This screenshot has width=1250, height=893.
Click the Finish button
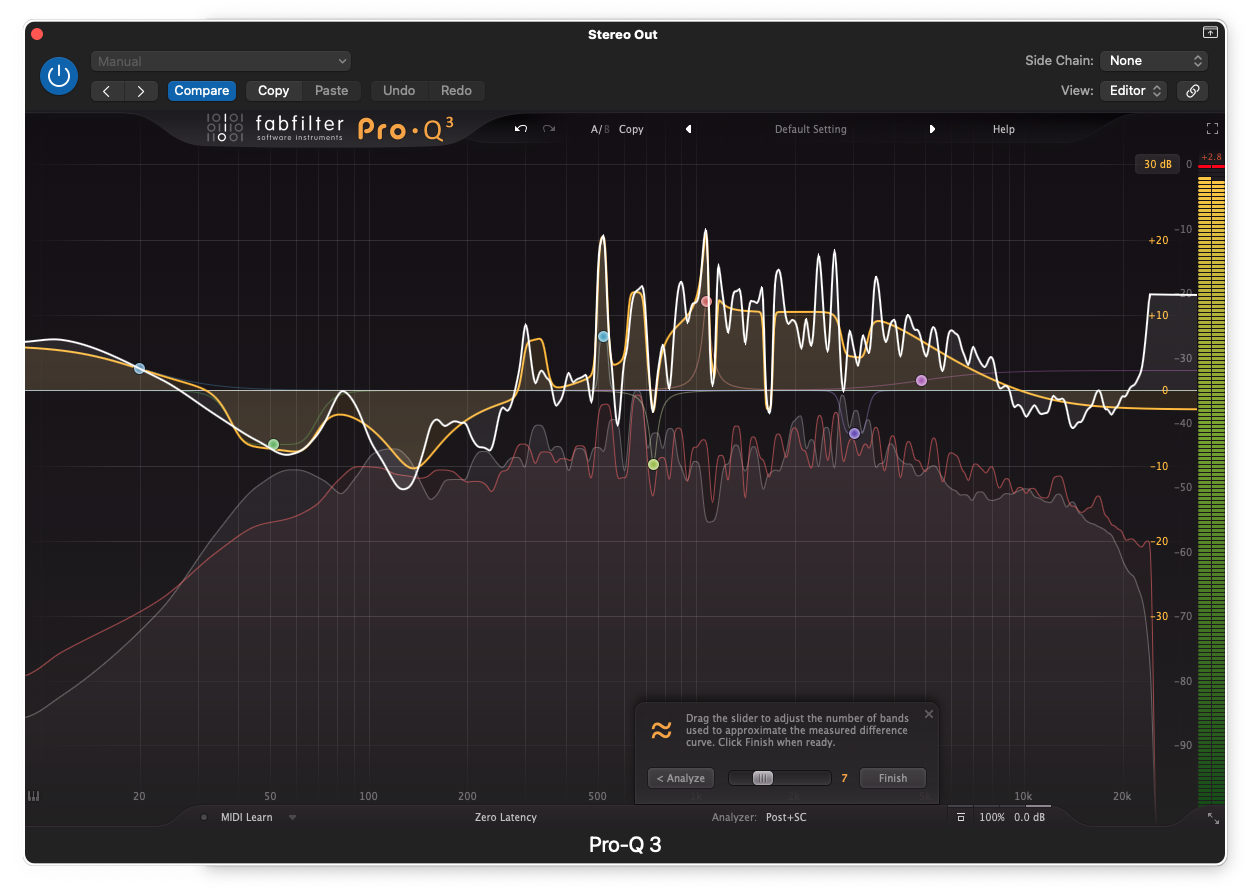pyautogui.click(x=892, y=778)
